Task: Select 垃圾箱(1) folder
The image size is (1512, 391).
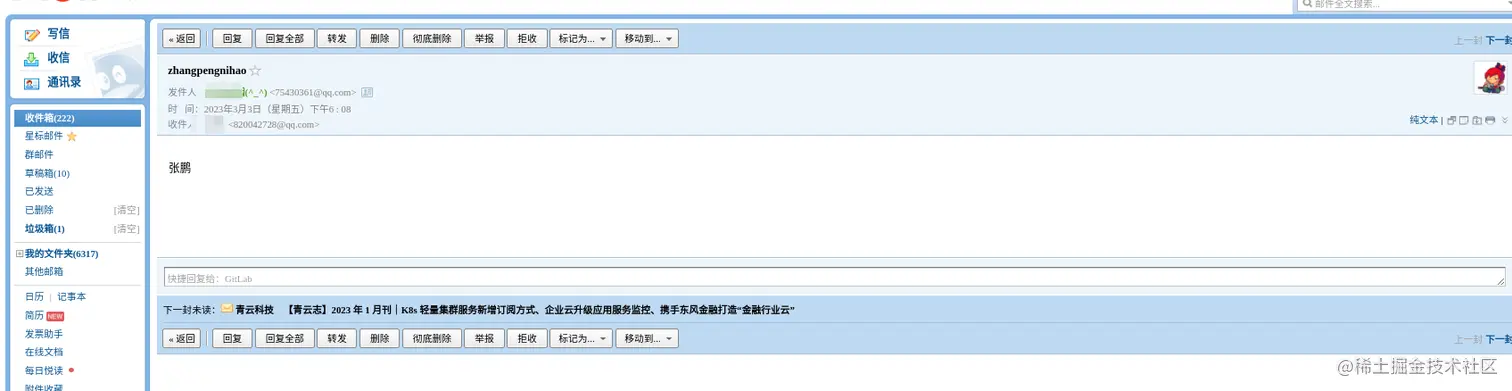Action: pos(45,229)
